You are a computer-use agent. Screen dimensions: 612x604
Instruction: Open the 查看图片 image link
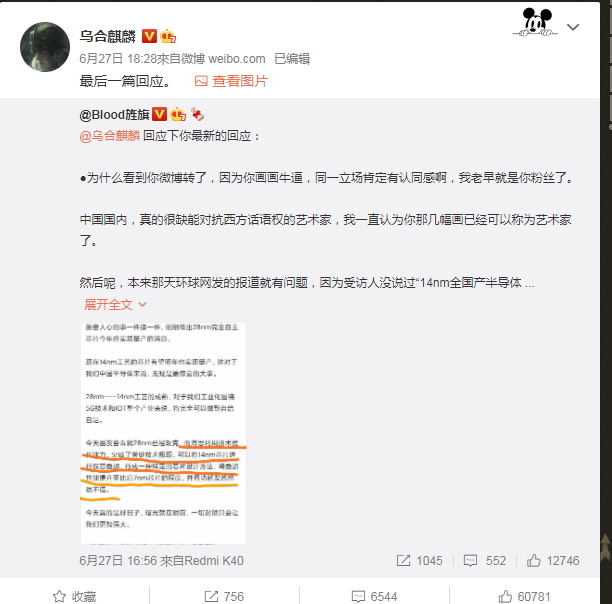231,81
